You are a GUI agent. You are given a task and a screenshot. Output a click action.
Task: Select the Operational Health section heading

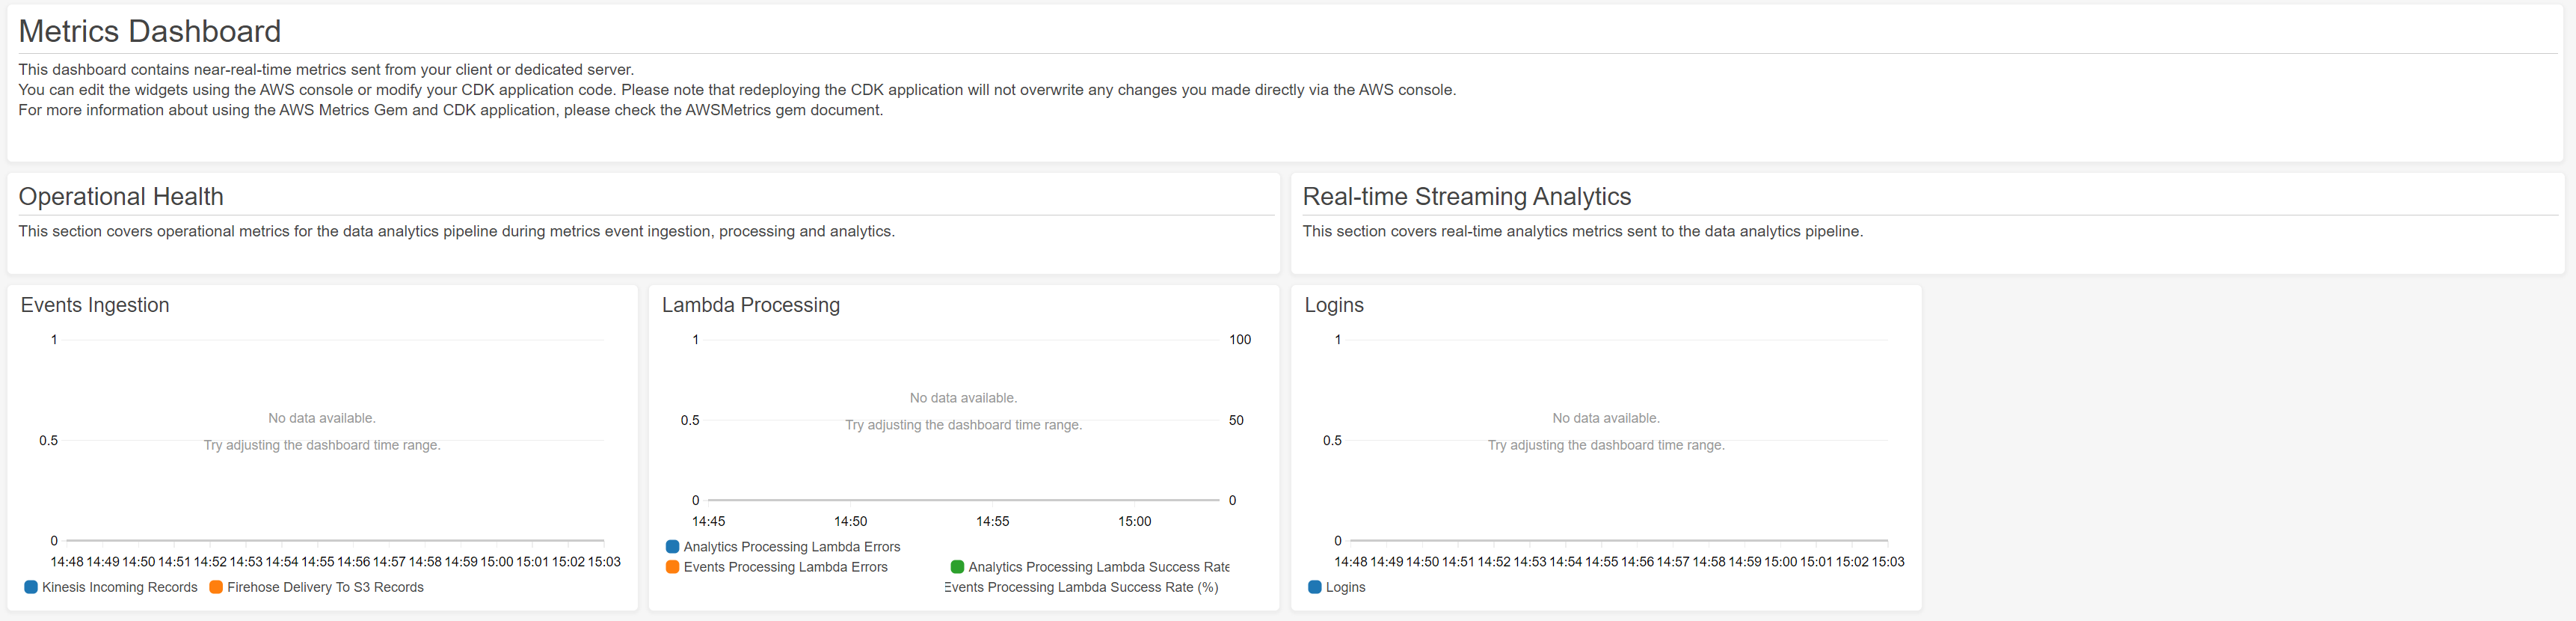121,197
